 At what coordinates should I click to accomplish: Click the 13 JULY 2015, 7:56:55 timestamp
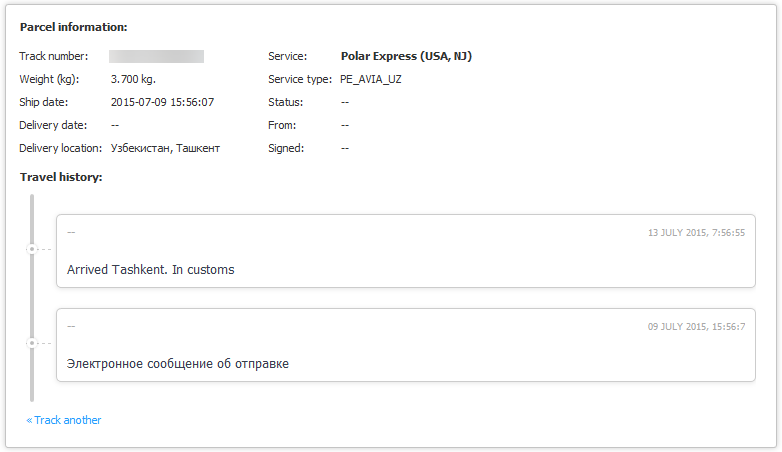pos(696,232)
